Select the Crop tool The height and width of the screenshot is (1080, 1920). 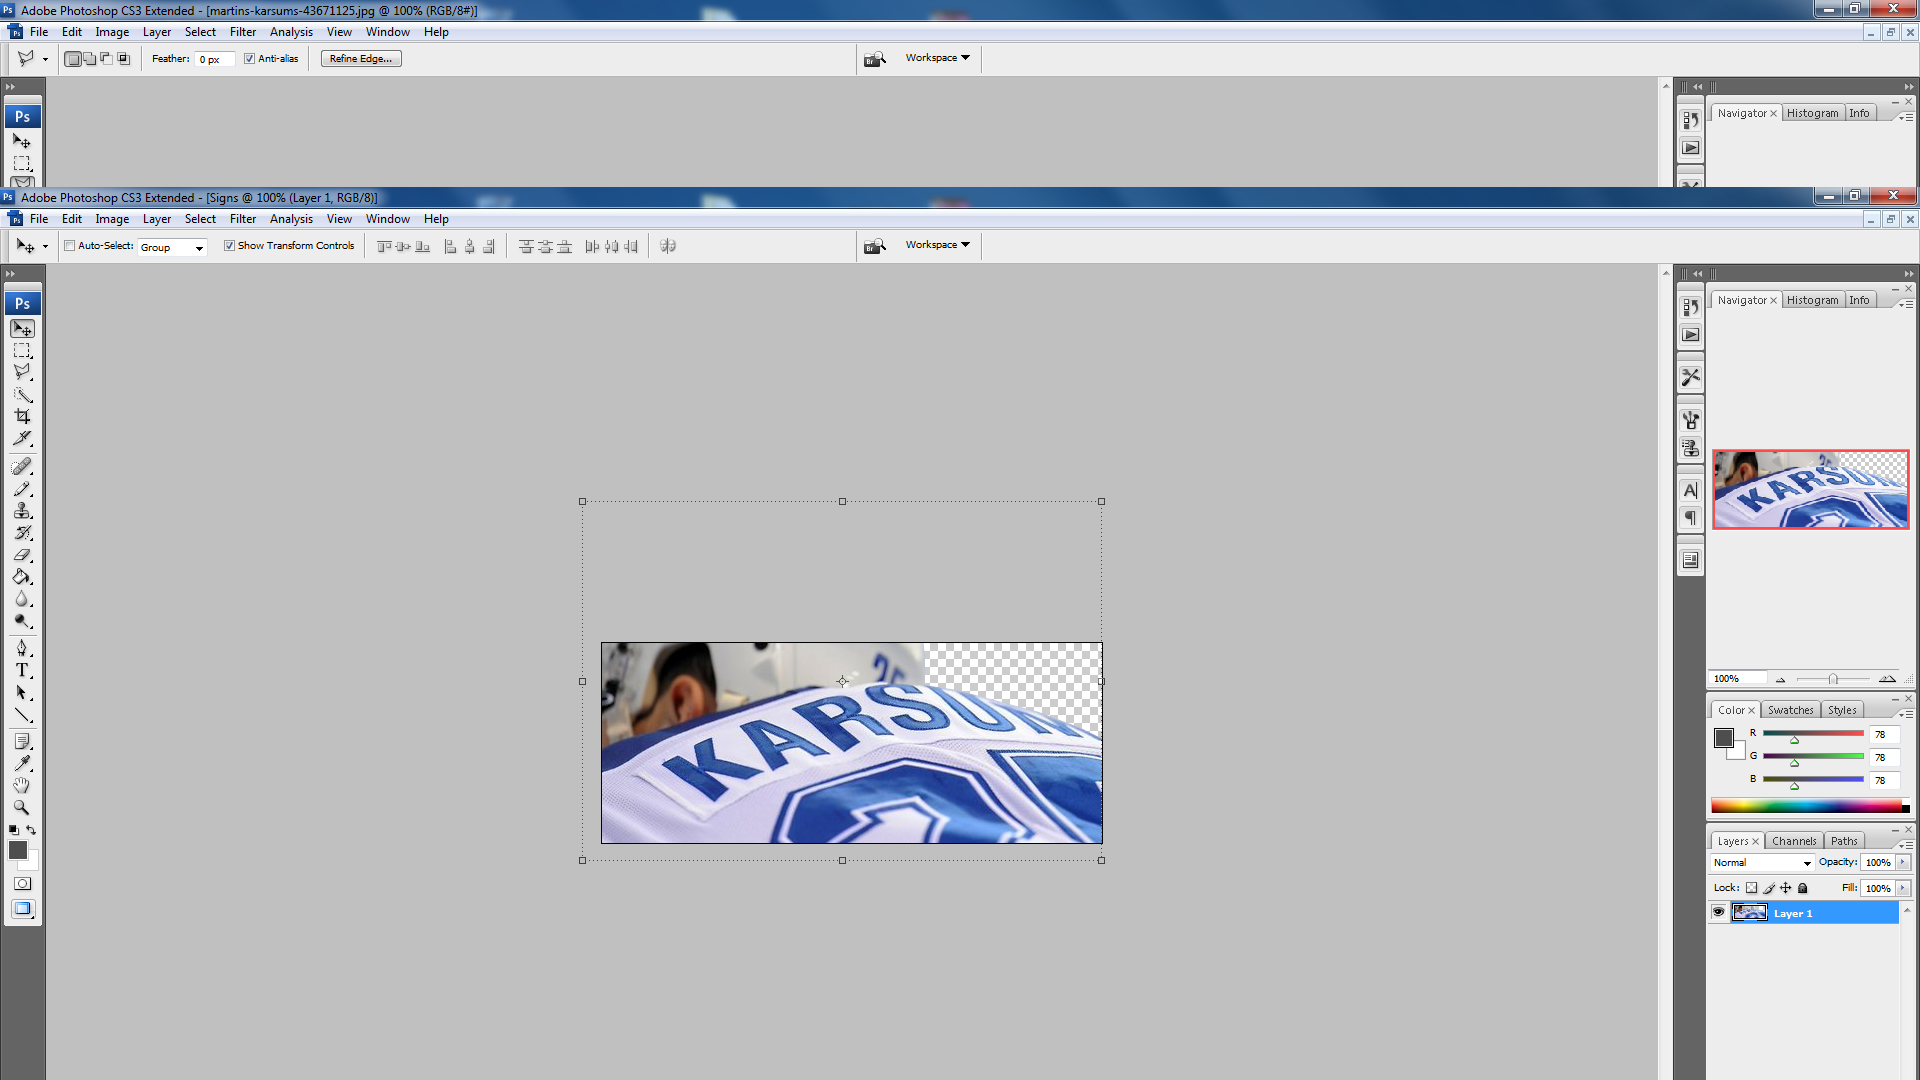click(x=22, y=417)
